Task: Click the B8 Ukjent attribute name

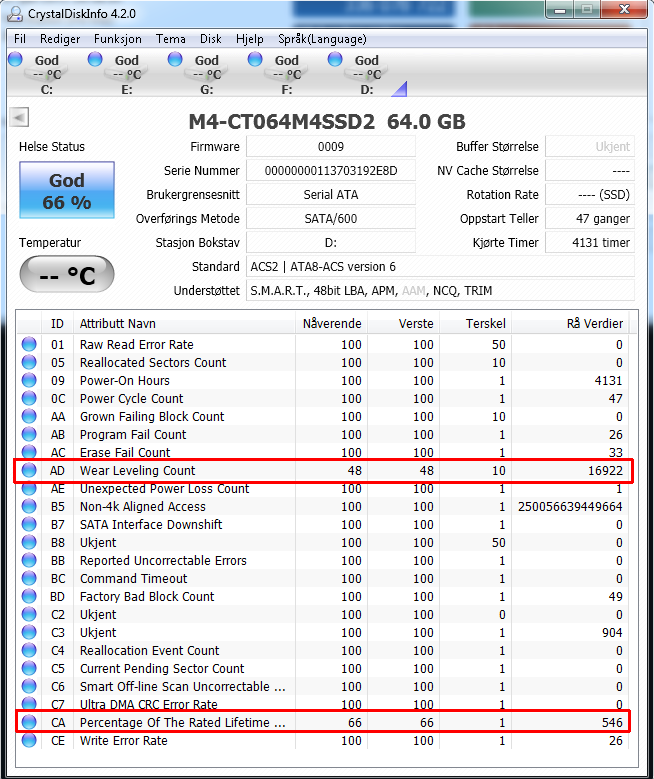Action: click(98, 543)
